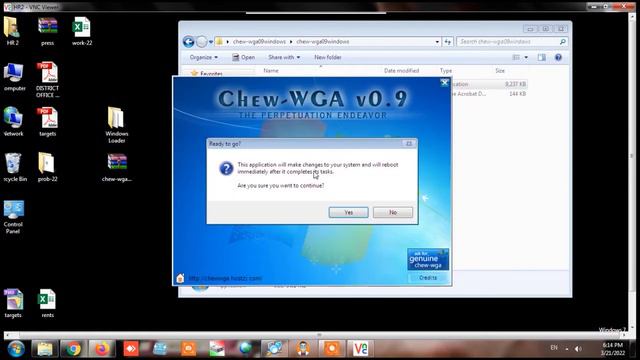Viewport: 640px width, 360px height.
Task: Sort by Size column header
Action: [x=500, y=71]
